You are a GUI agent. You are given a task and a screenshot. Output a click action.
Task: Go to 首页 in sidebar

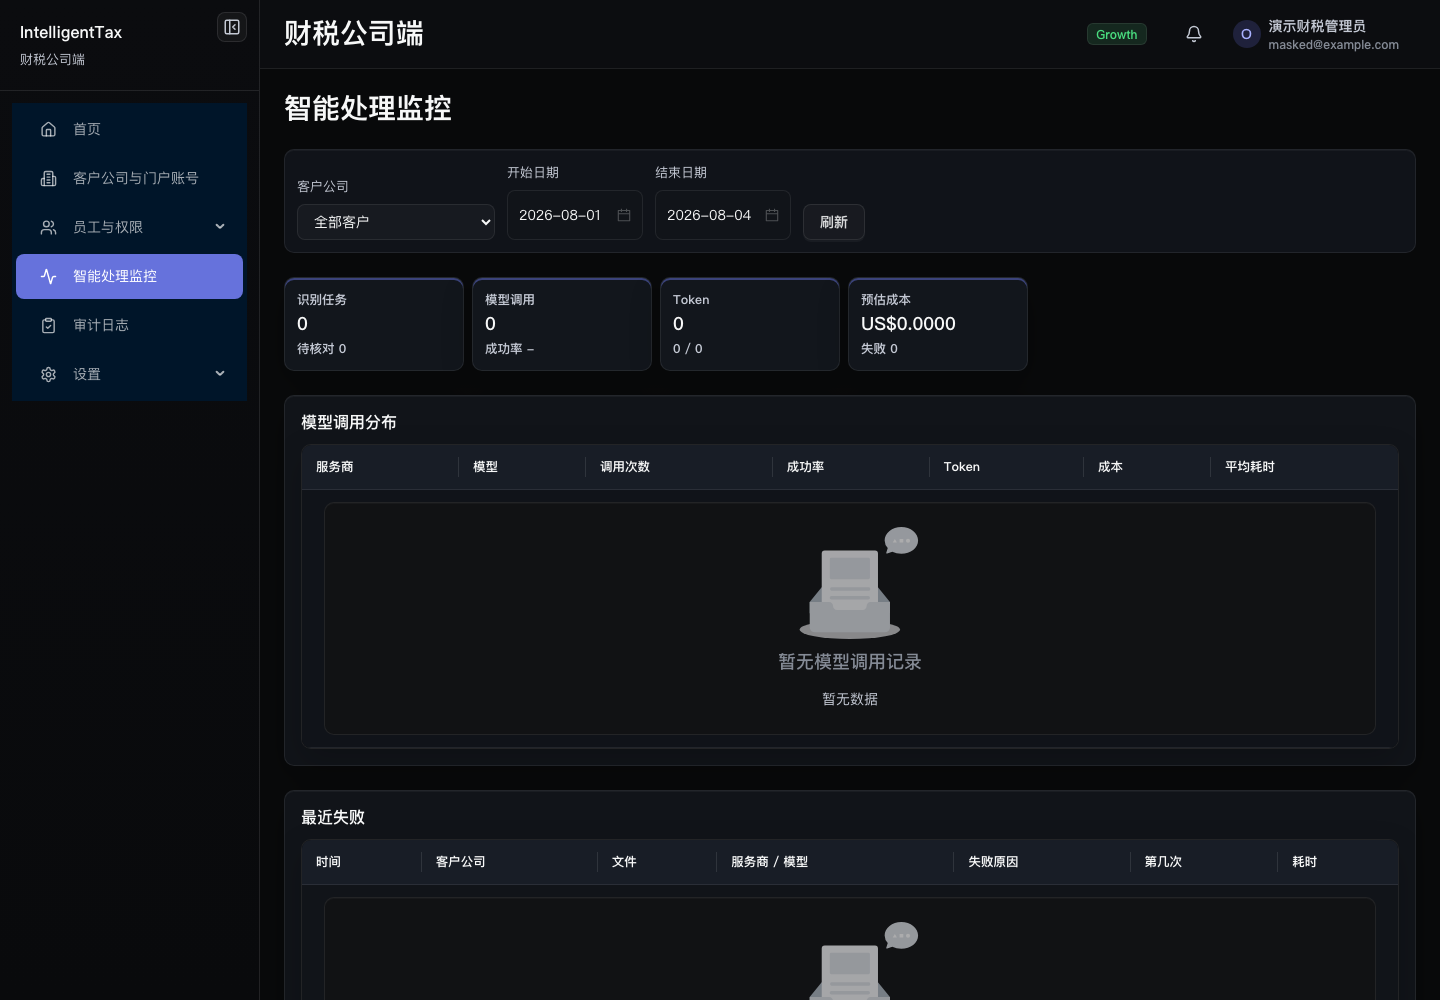[x=129, y=129]
